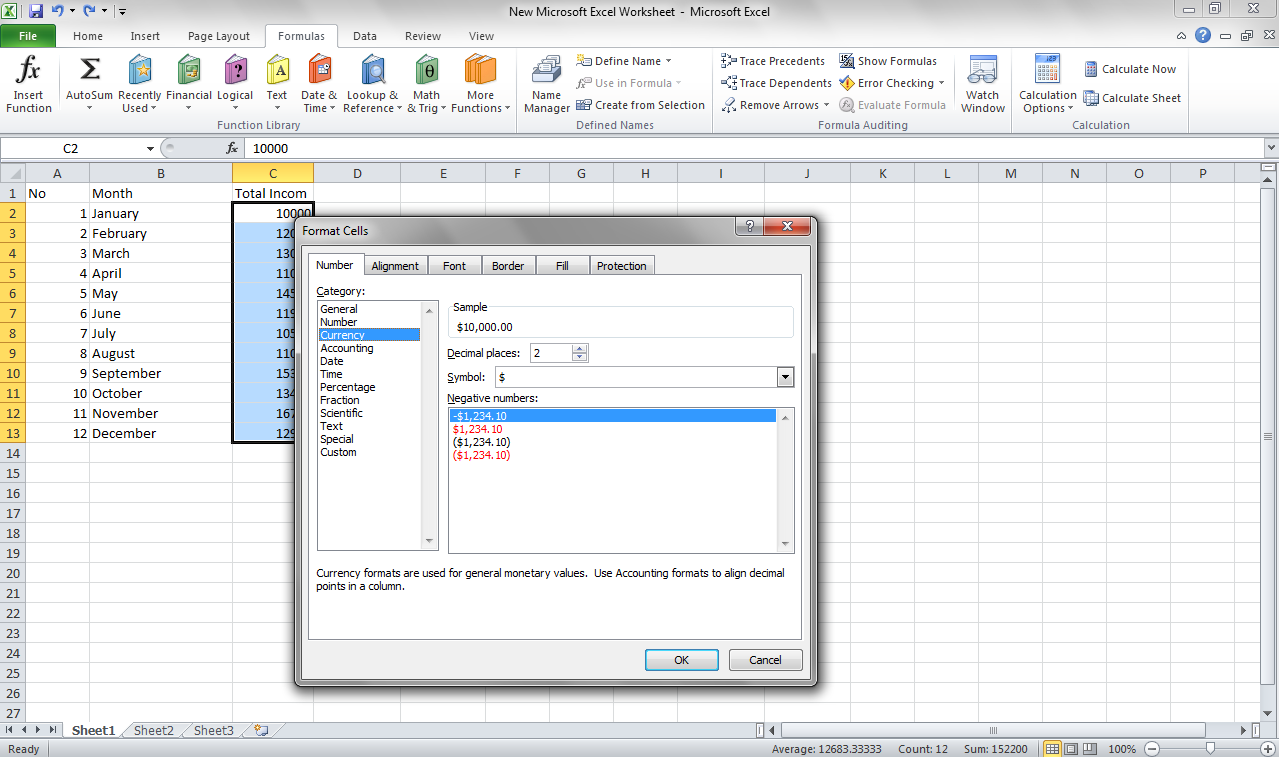
Task: Click Trace Precedents in Formula Auditing
Action: point(773,60)
